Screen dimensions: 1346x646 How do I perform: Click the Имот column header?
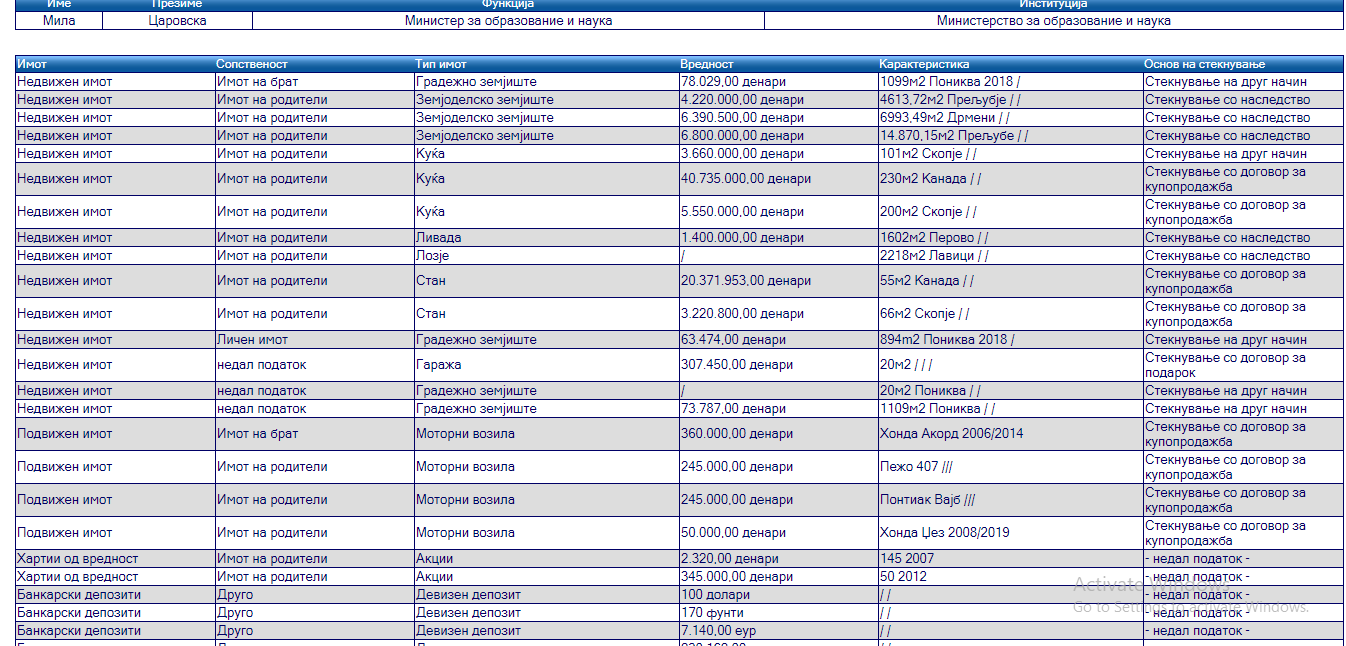pos(32,64)
